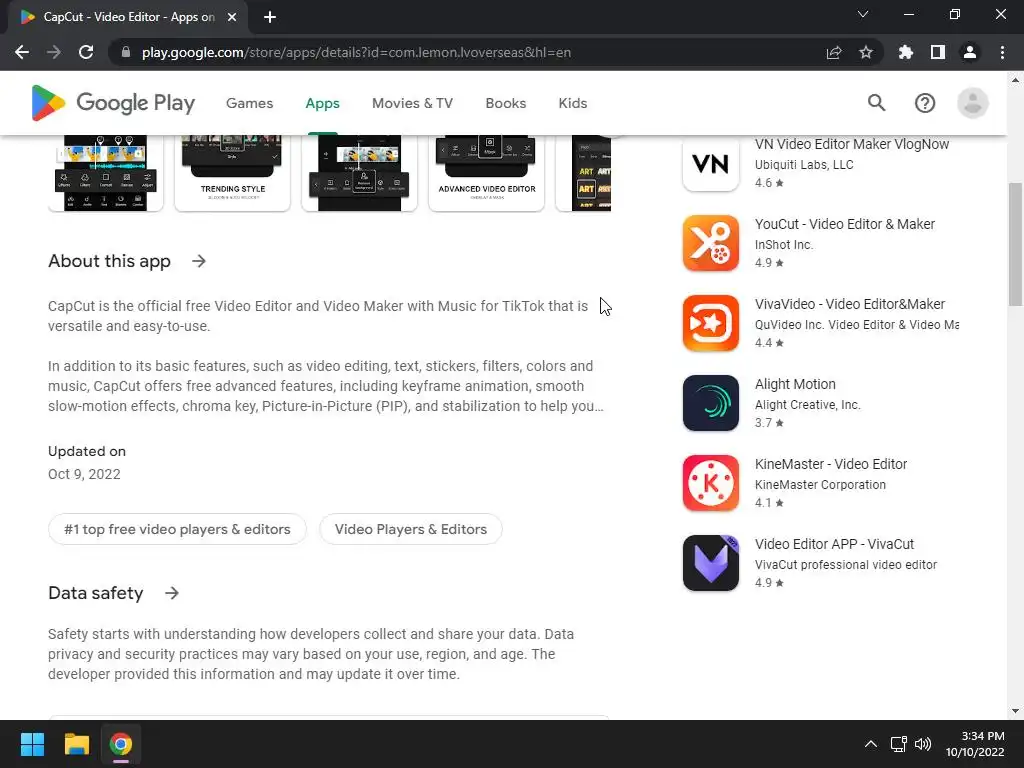Click the 'Alight Creative, Inc.' developer name

807,405
